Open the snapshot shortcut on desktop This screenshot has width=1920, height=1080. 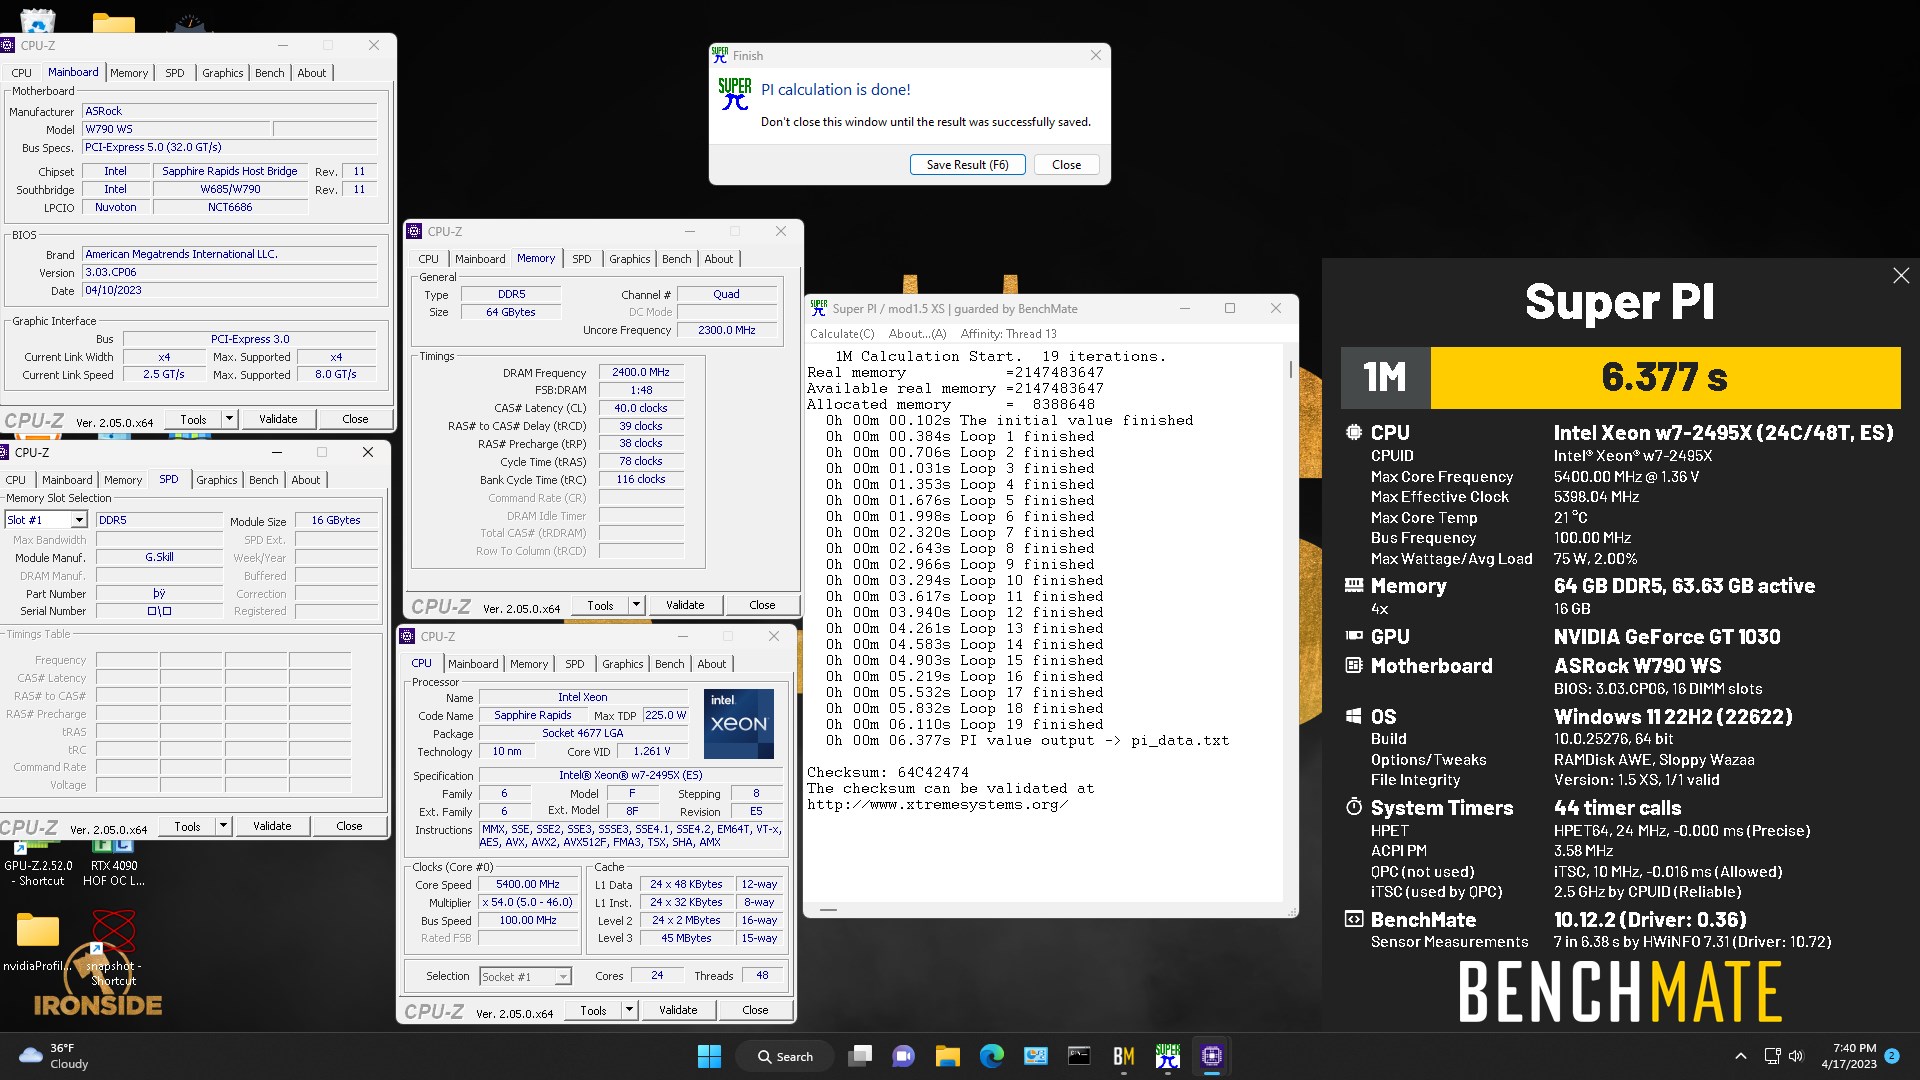[113, 947]
